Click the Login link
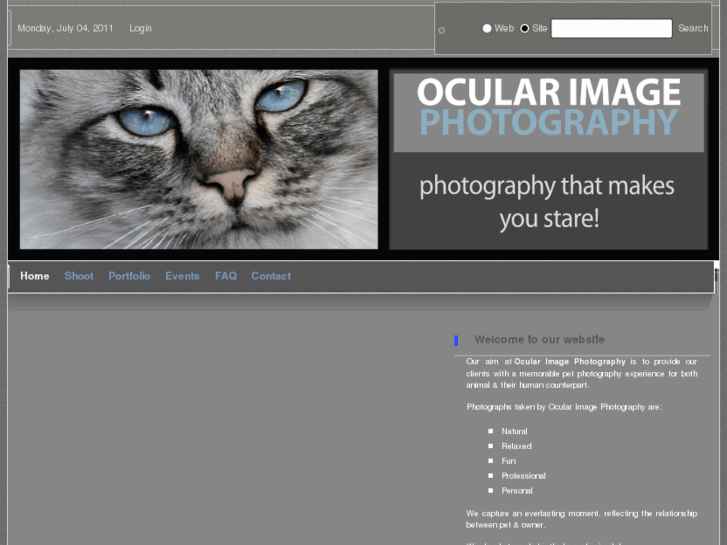The height and width of the screenshot is (545, 727). pos(140,28)
